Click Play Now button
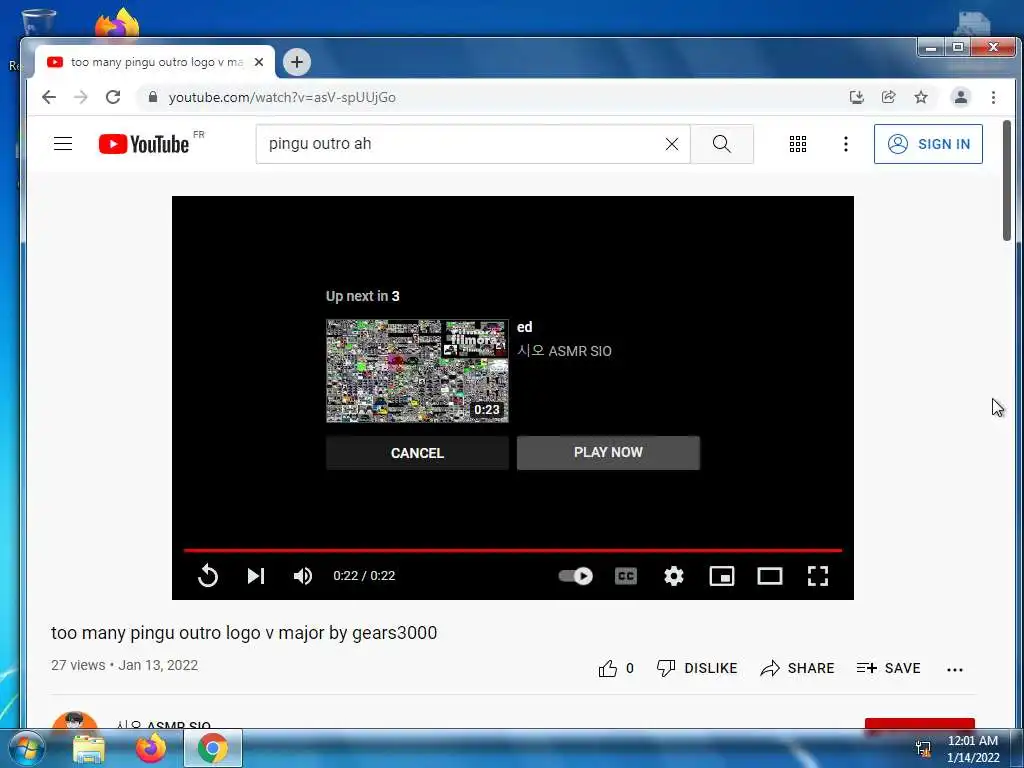The image size is (1024, 768). (x=608, y=453)
